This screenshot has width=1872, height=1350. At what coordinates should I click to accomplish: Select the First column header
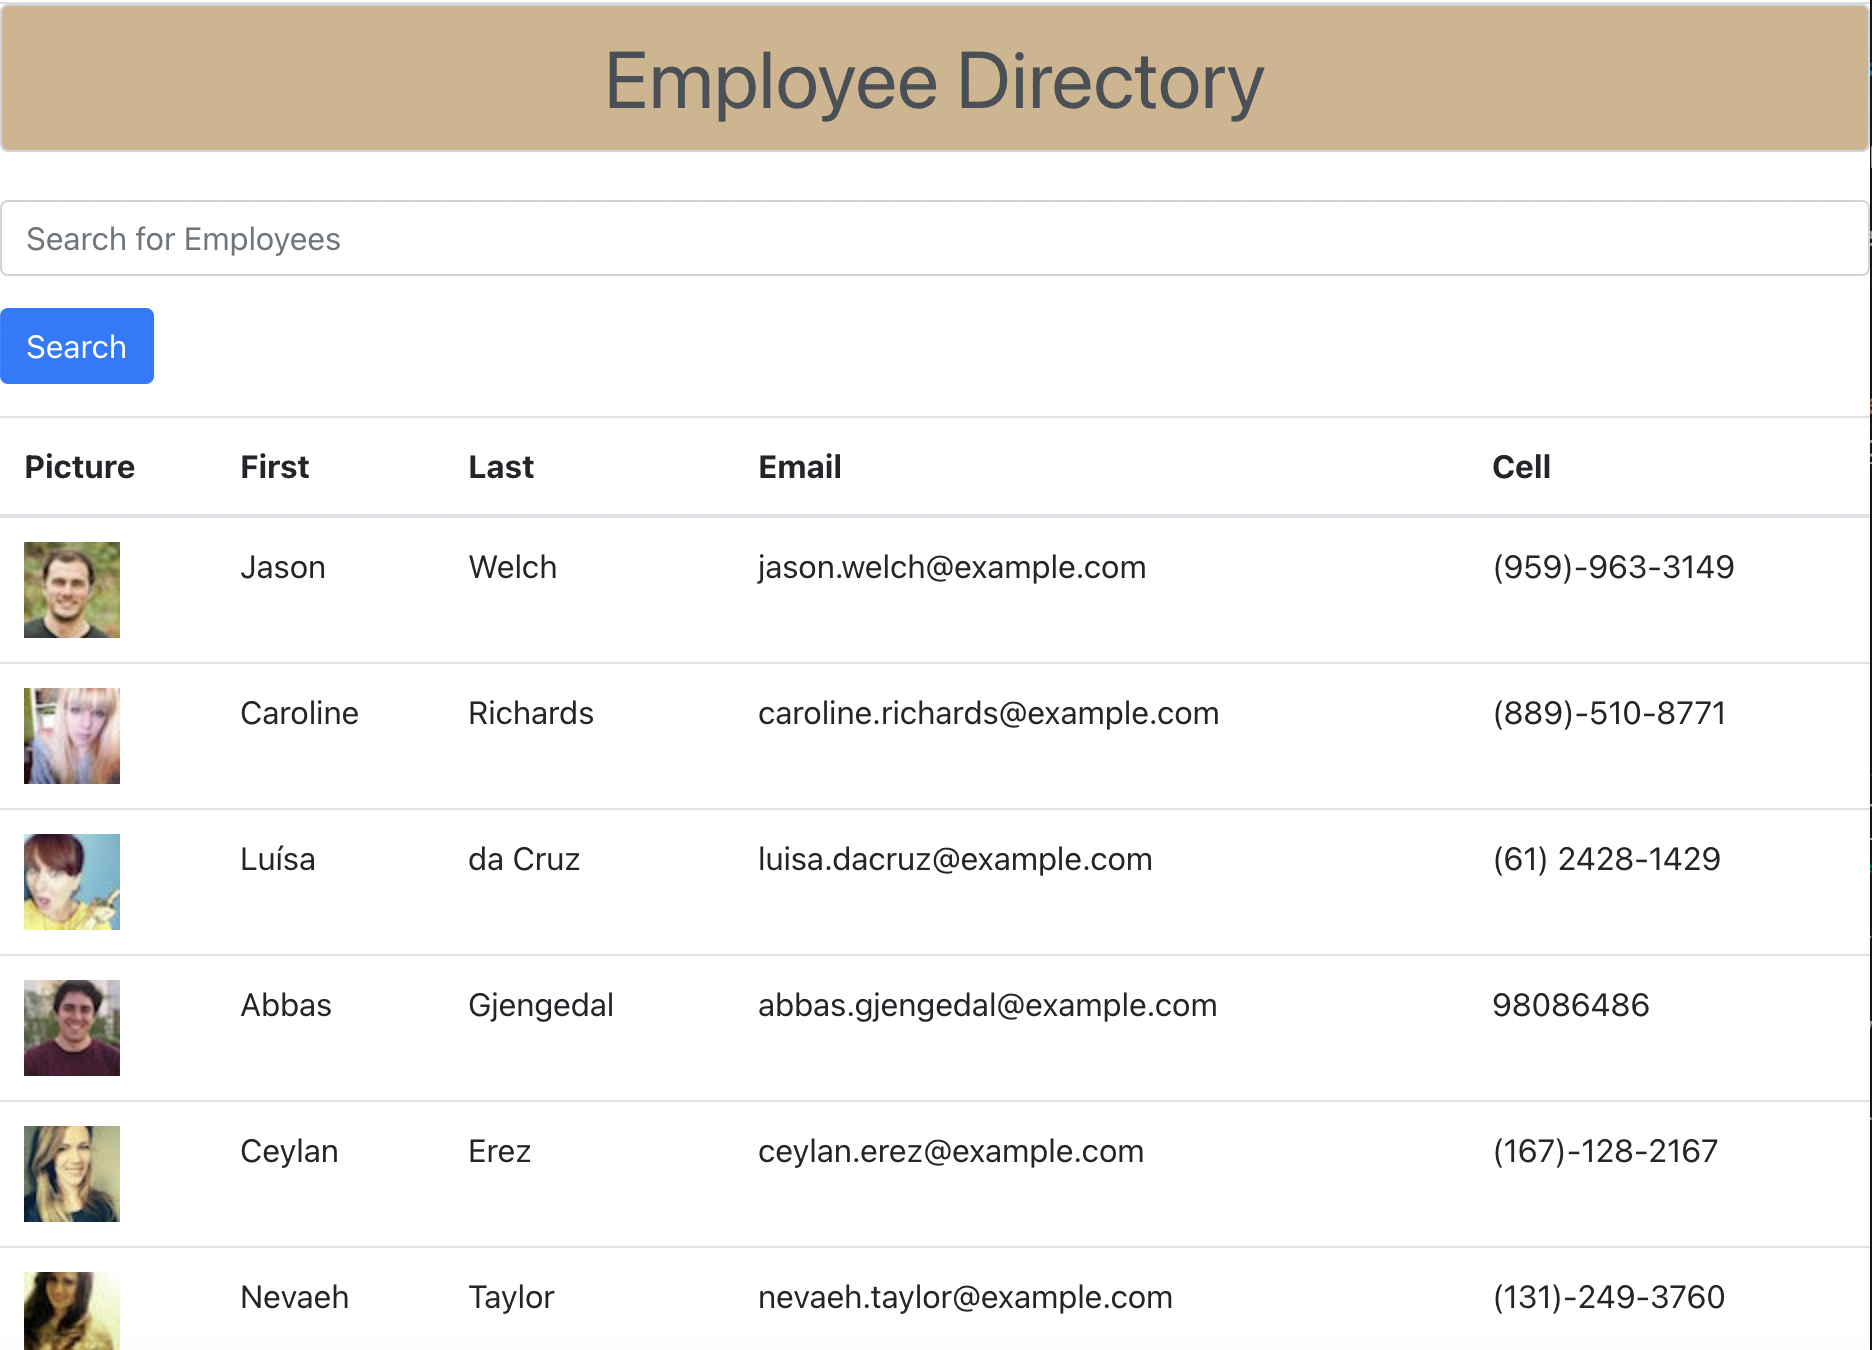(274, 466)
